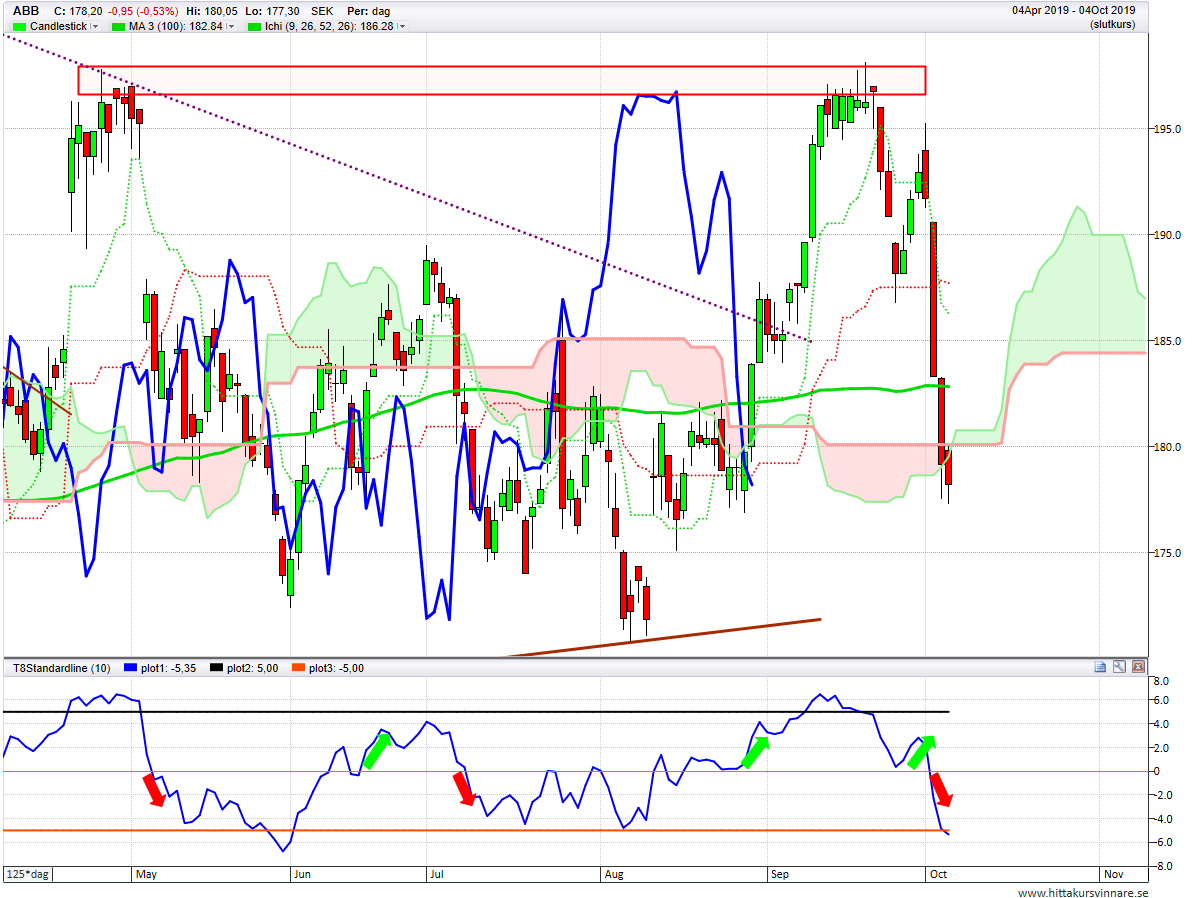Click the 180.0 price axis label
This screenshot has height=898, width=1193.
pos(1167,447)
